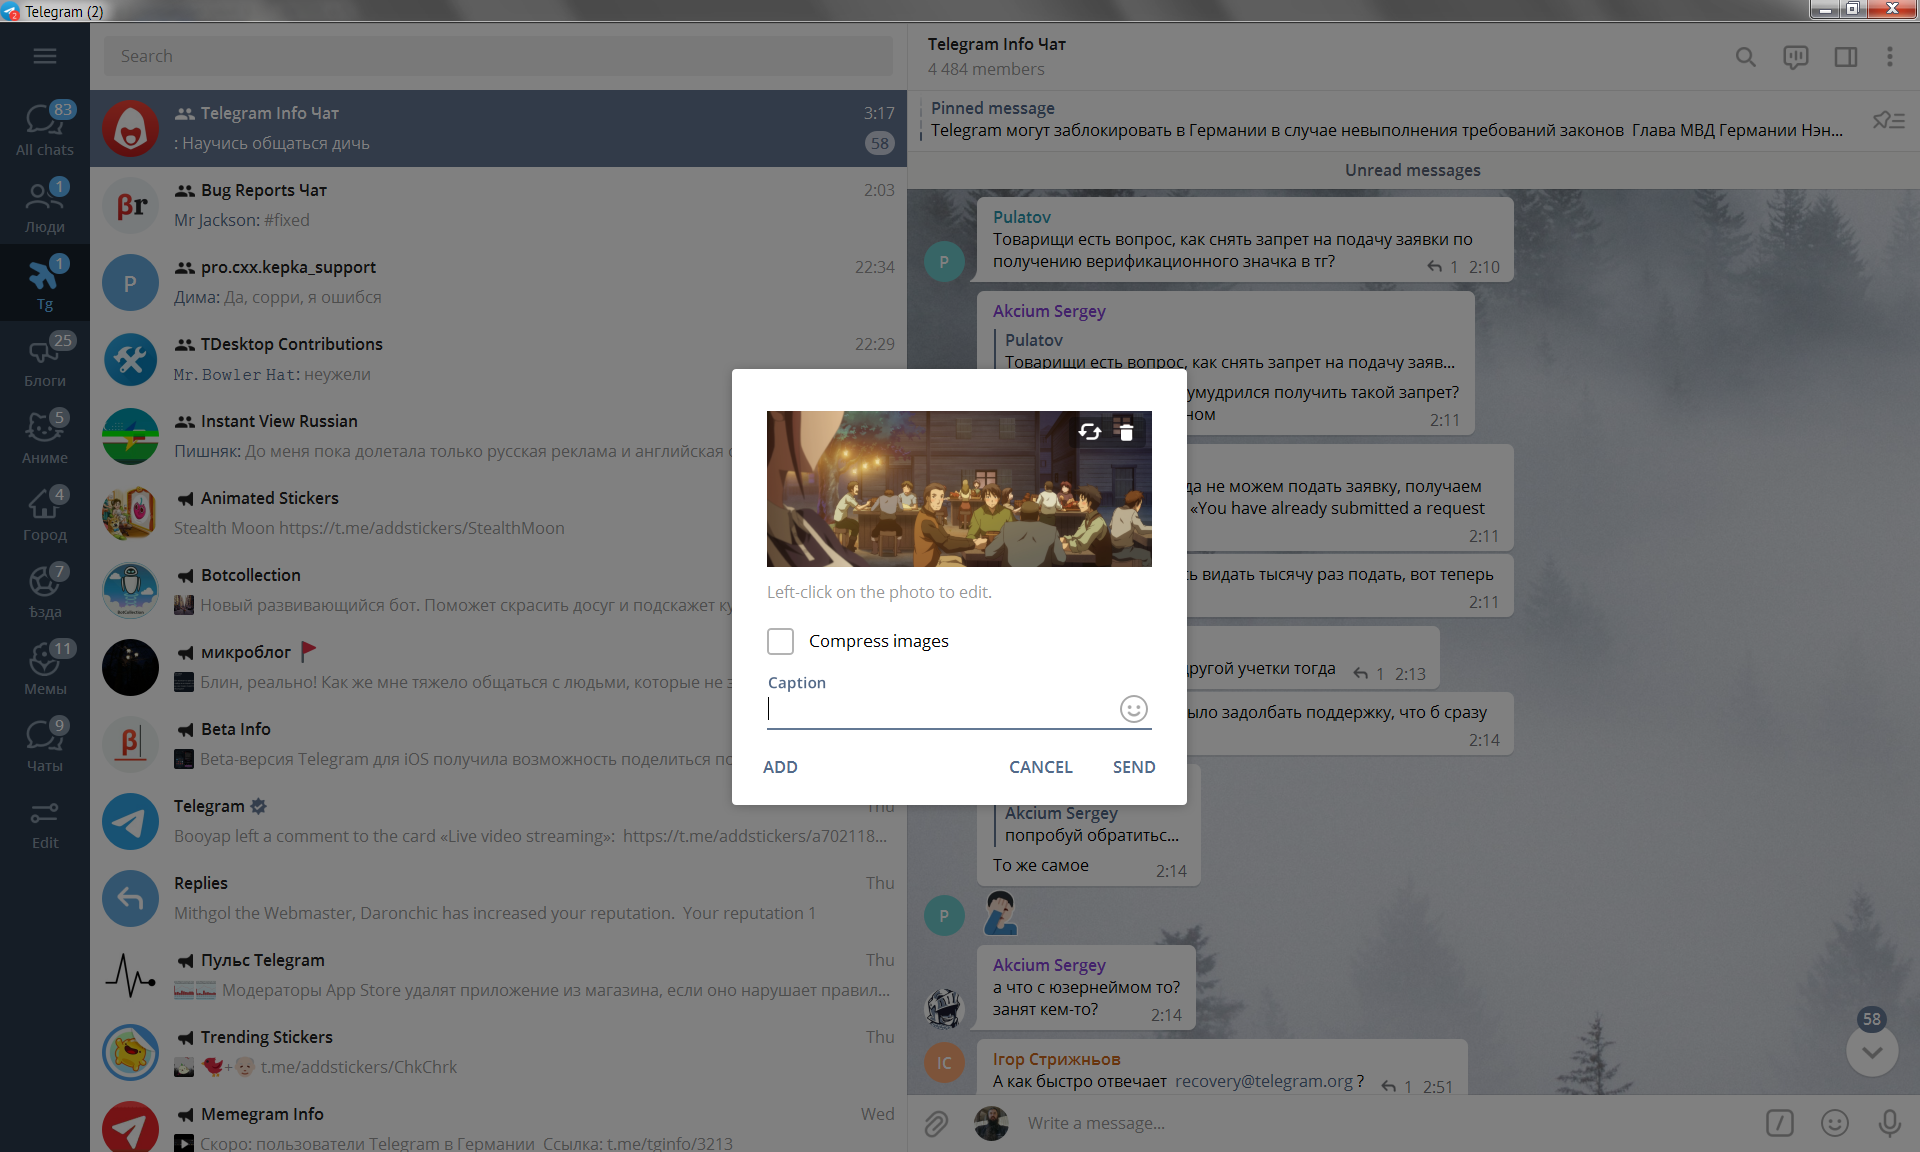Screen dimensions: 1920x1152
Task: Switch to the All chats folder
Action: [x=45, y=130]
